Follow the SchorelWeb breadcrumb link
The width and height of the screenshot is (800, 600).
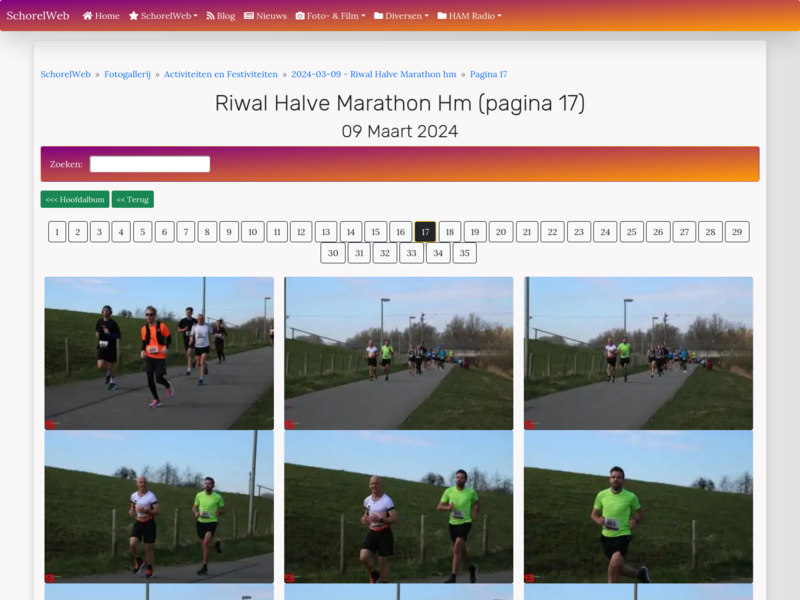65,74
